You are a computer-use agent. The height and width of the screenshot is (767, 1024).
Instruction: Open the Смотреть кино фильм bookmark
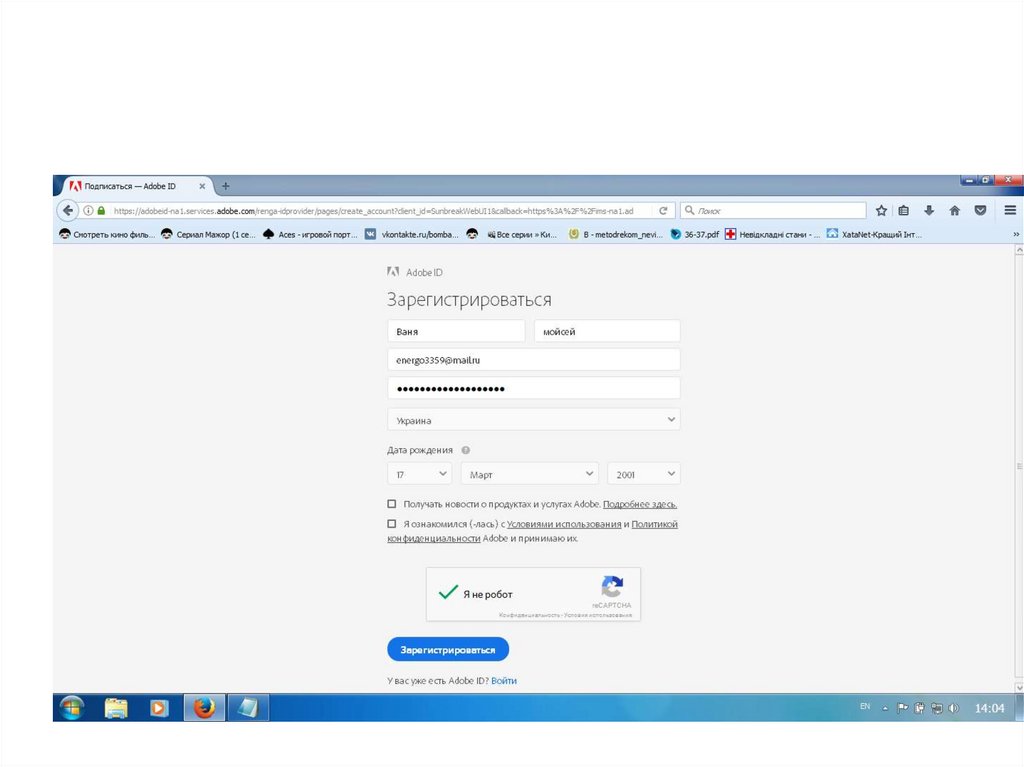(108, 235)
